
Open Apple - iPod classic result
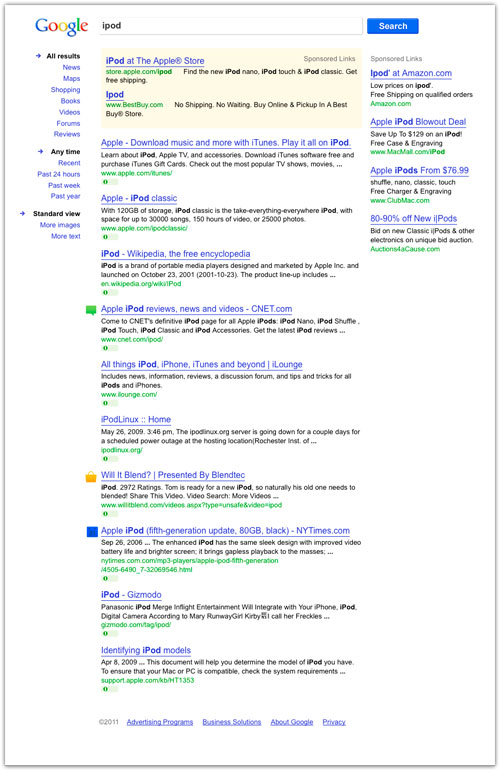click(x=139, y=198)
